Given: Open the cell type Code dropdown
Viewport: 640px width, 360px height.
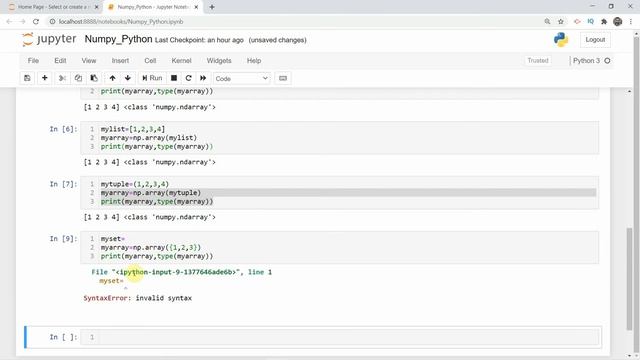Looking at the screenshot, I should pyautogui.click(x=241, y=78).
